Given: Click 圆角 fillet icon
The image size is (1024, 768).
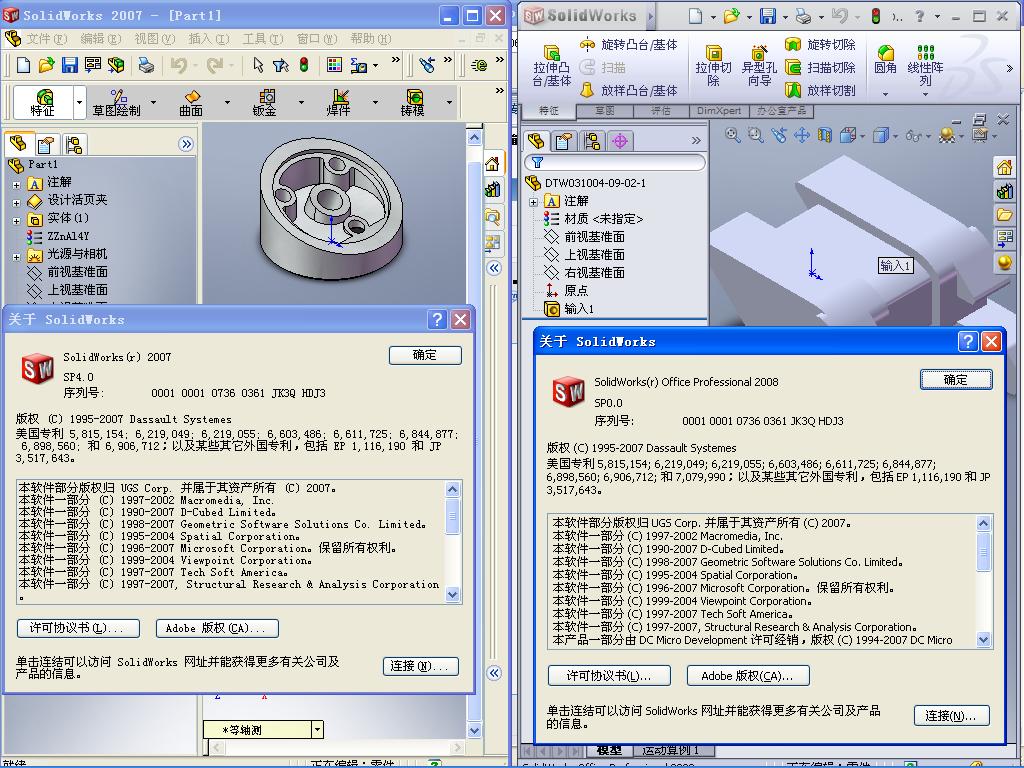Looking at the screenshot, I should point(886,59).
